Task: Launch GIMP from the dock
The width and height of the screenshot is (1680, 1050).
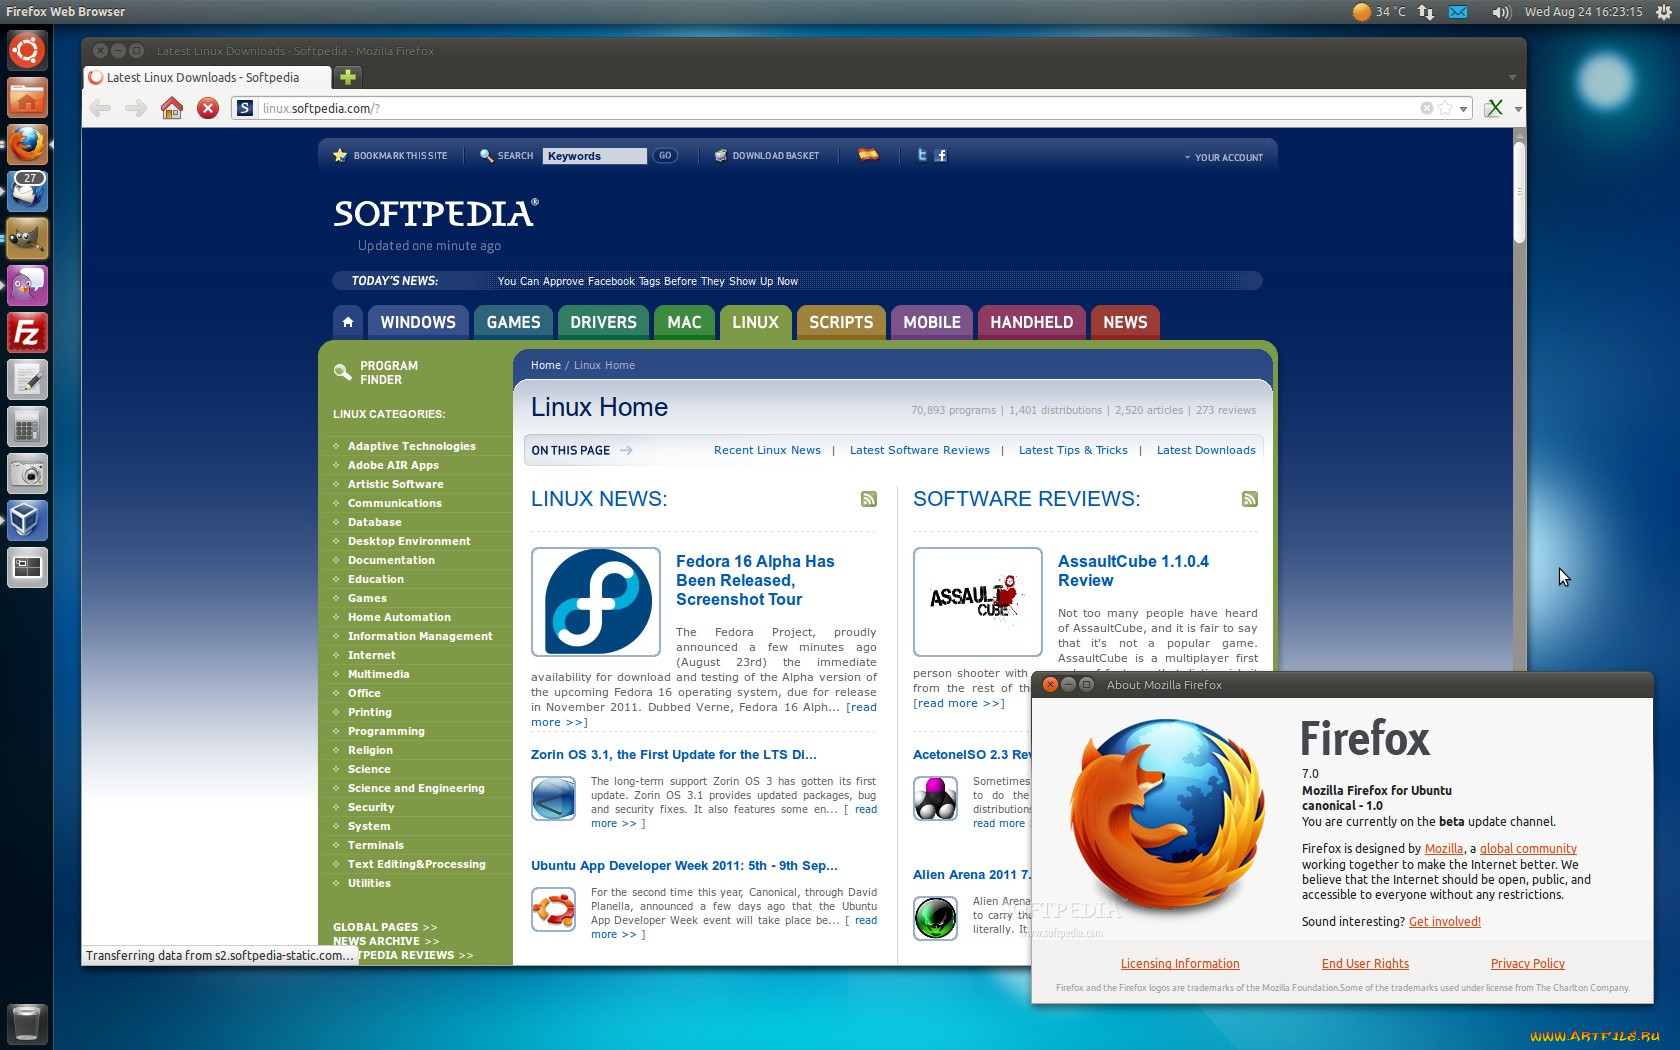Action: tap(27, 238)
